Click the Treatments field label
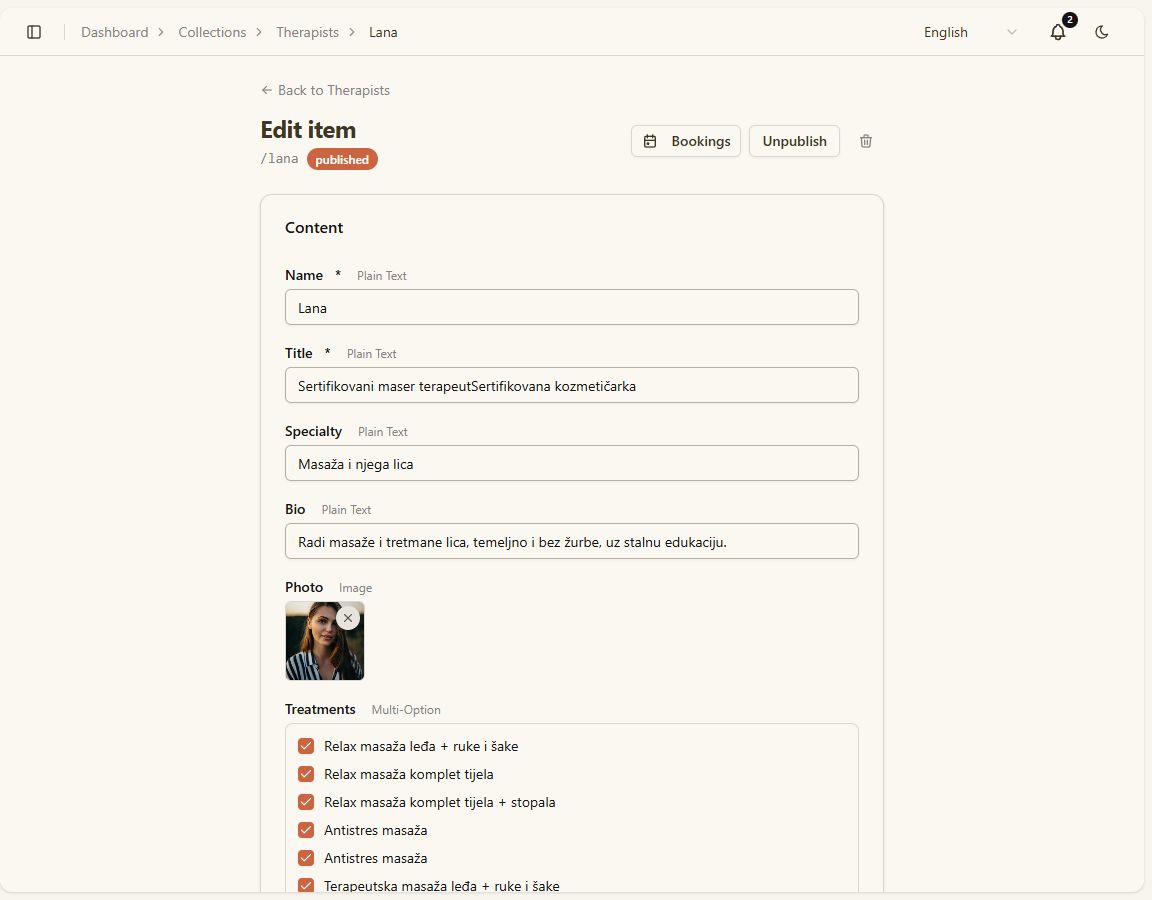 tap(320, 709)
